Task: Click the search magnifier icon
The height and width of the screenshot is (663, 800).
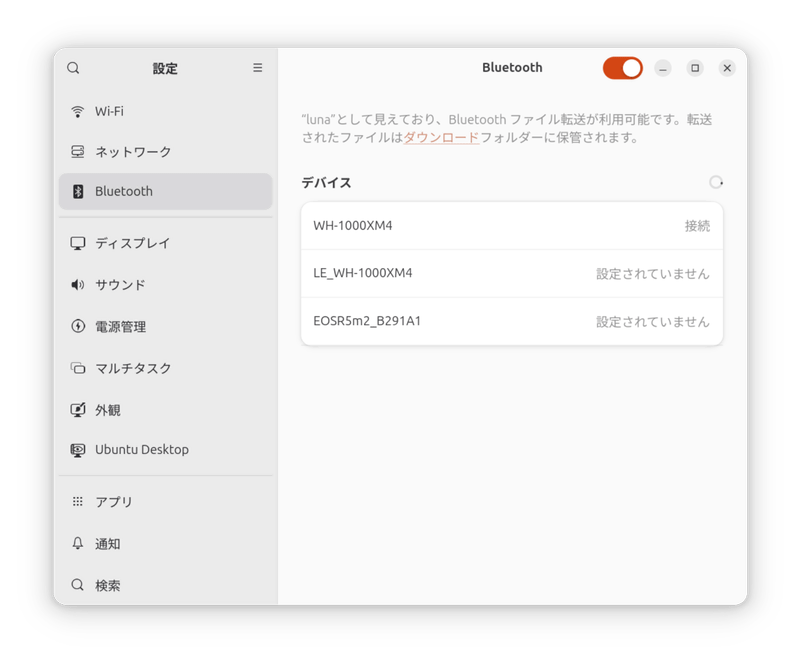Action: [73, 68]
